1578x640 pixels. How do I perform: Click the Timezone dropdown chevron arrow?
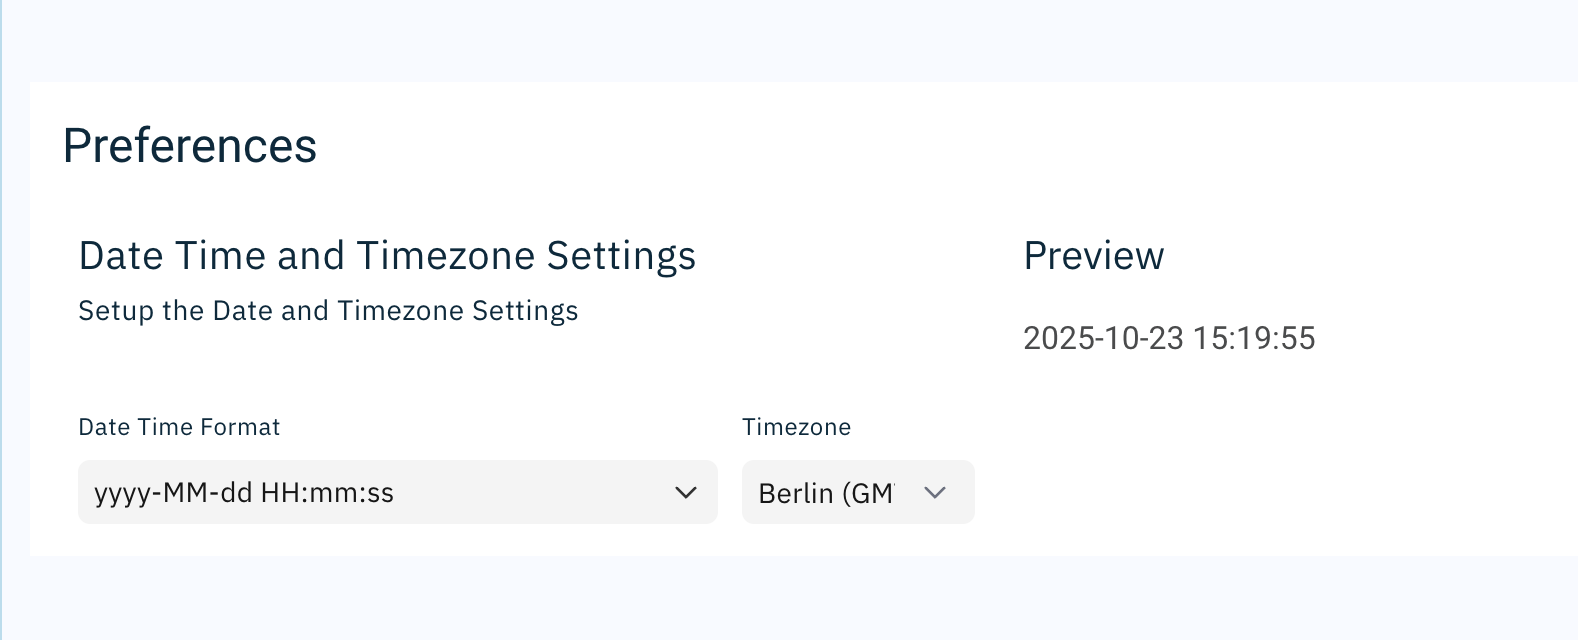pyautogui.click(x=935, y=492)
